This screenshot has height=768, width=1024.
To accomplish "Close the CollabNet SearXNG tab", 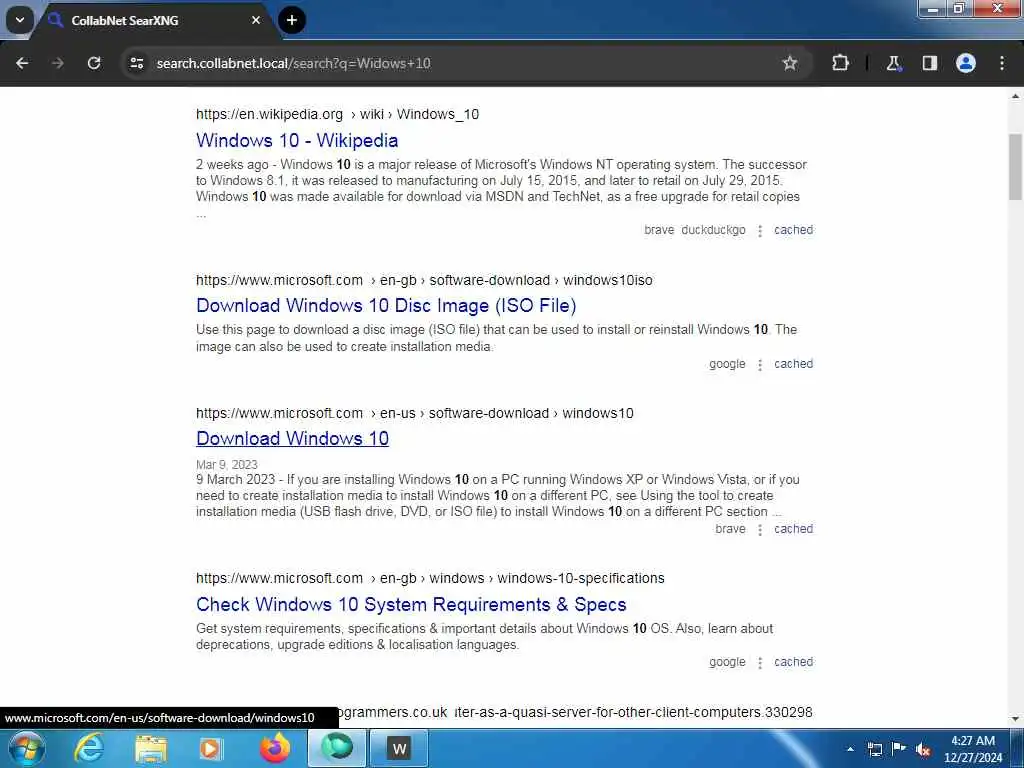I will point(256,20).
